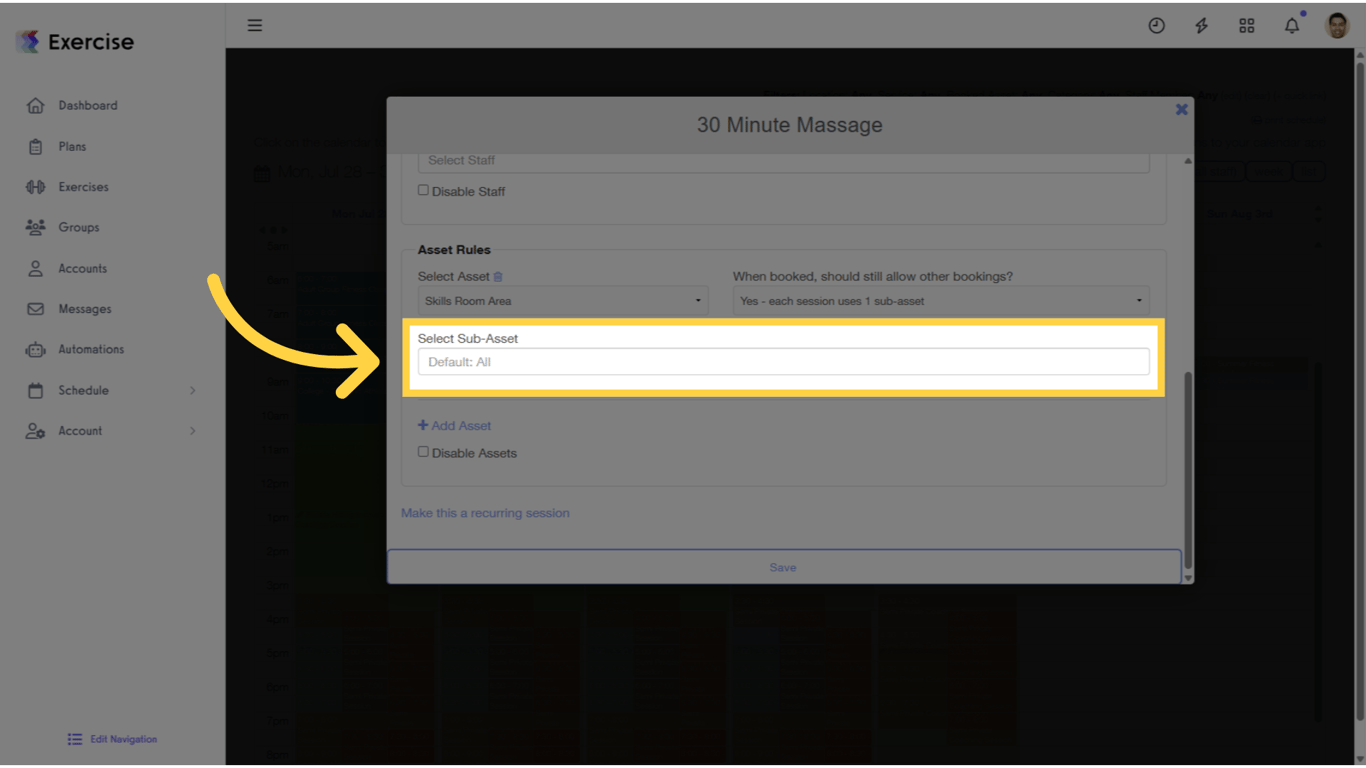Open the Plans page
The width and height of the screenshot is (1366, 768).
[70, 146]
